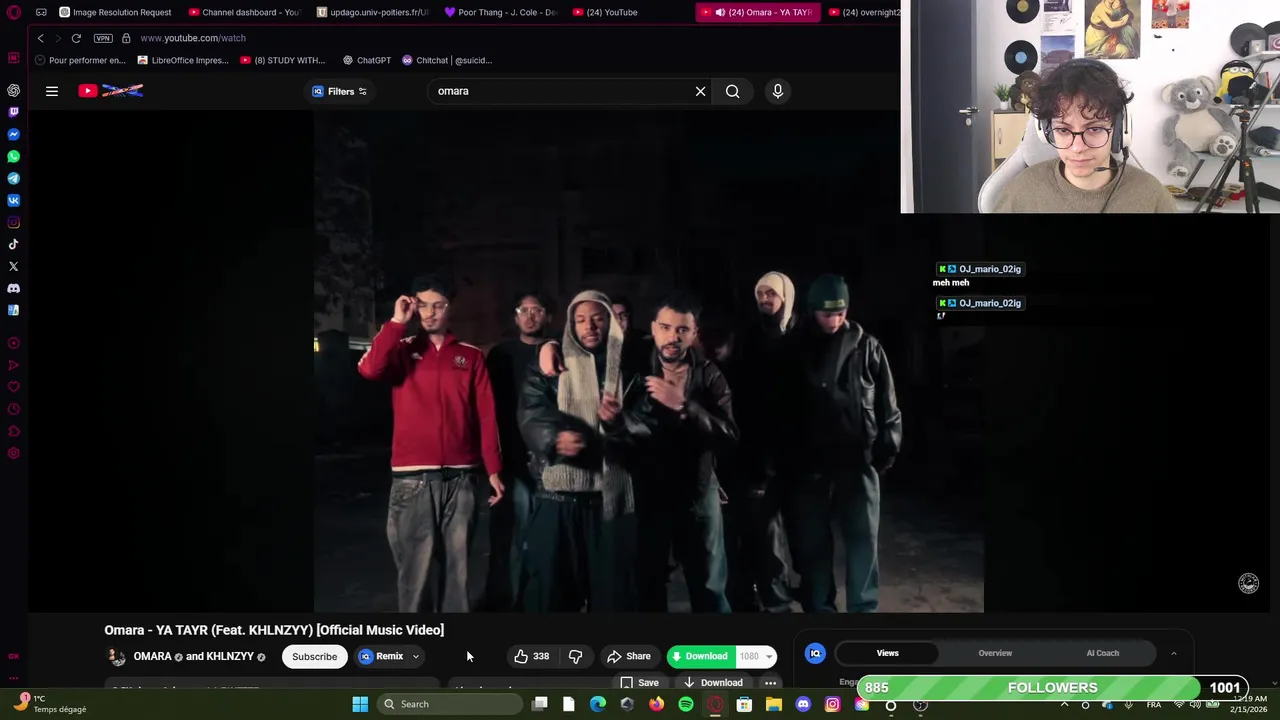The height and width of the screenshot is (720, 1280).
Task: Open Instagram in the Opera sidebar
Action: point(13,222)
